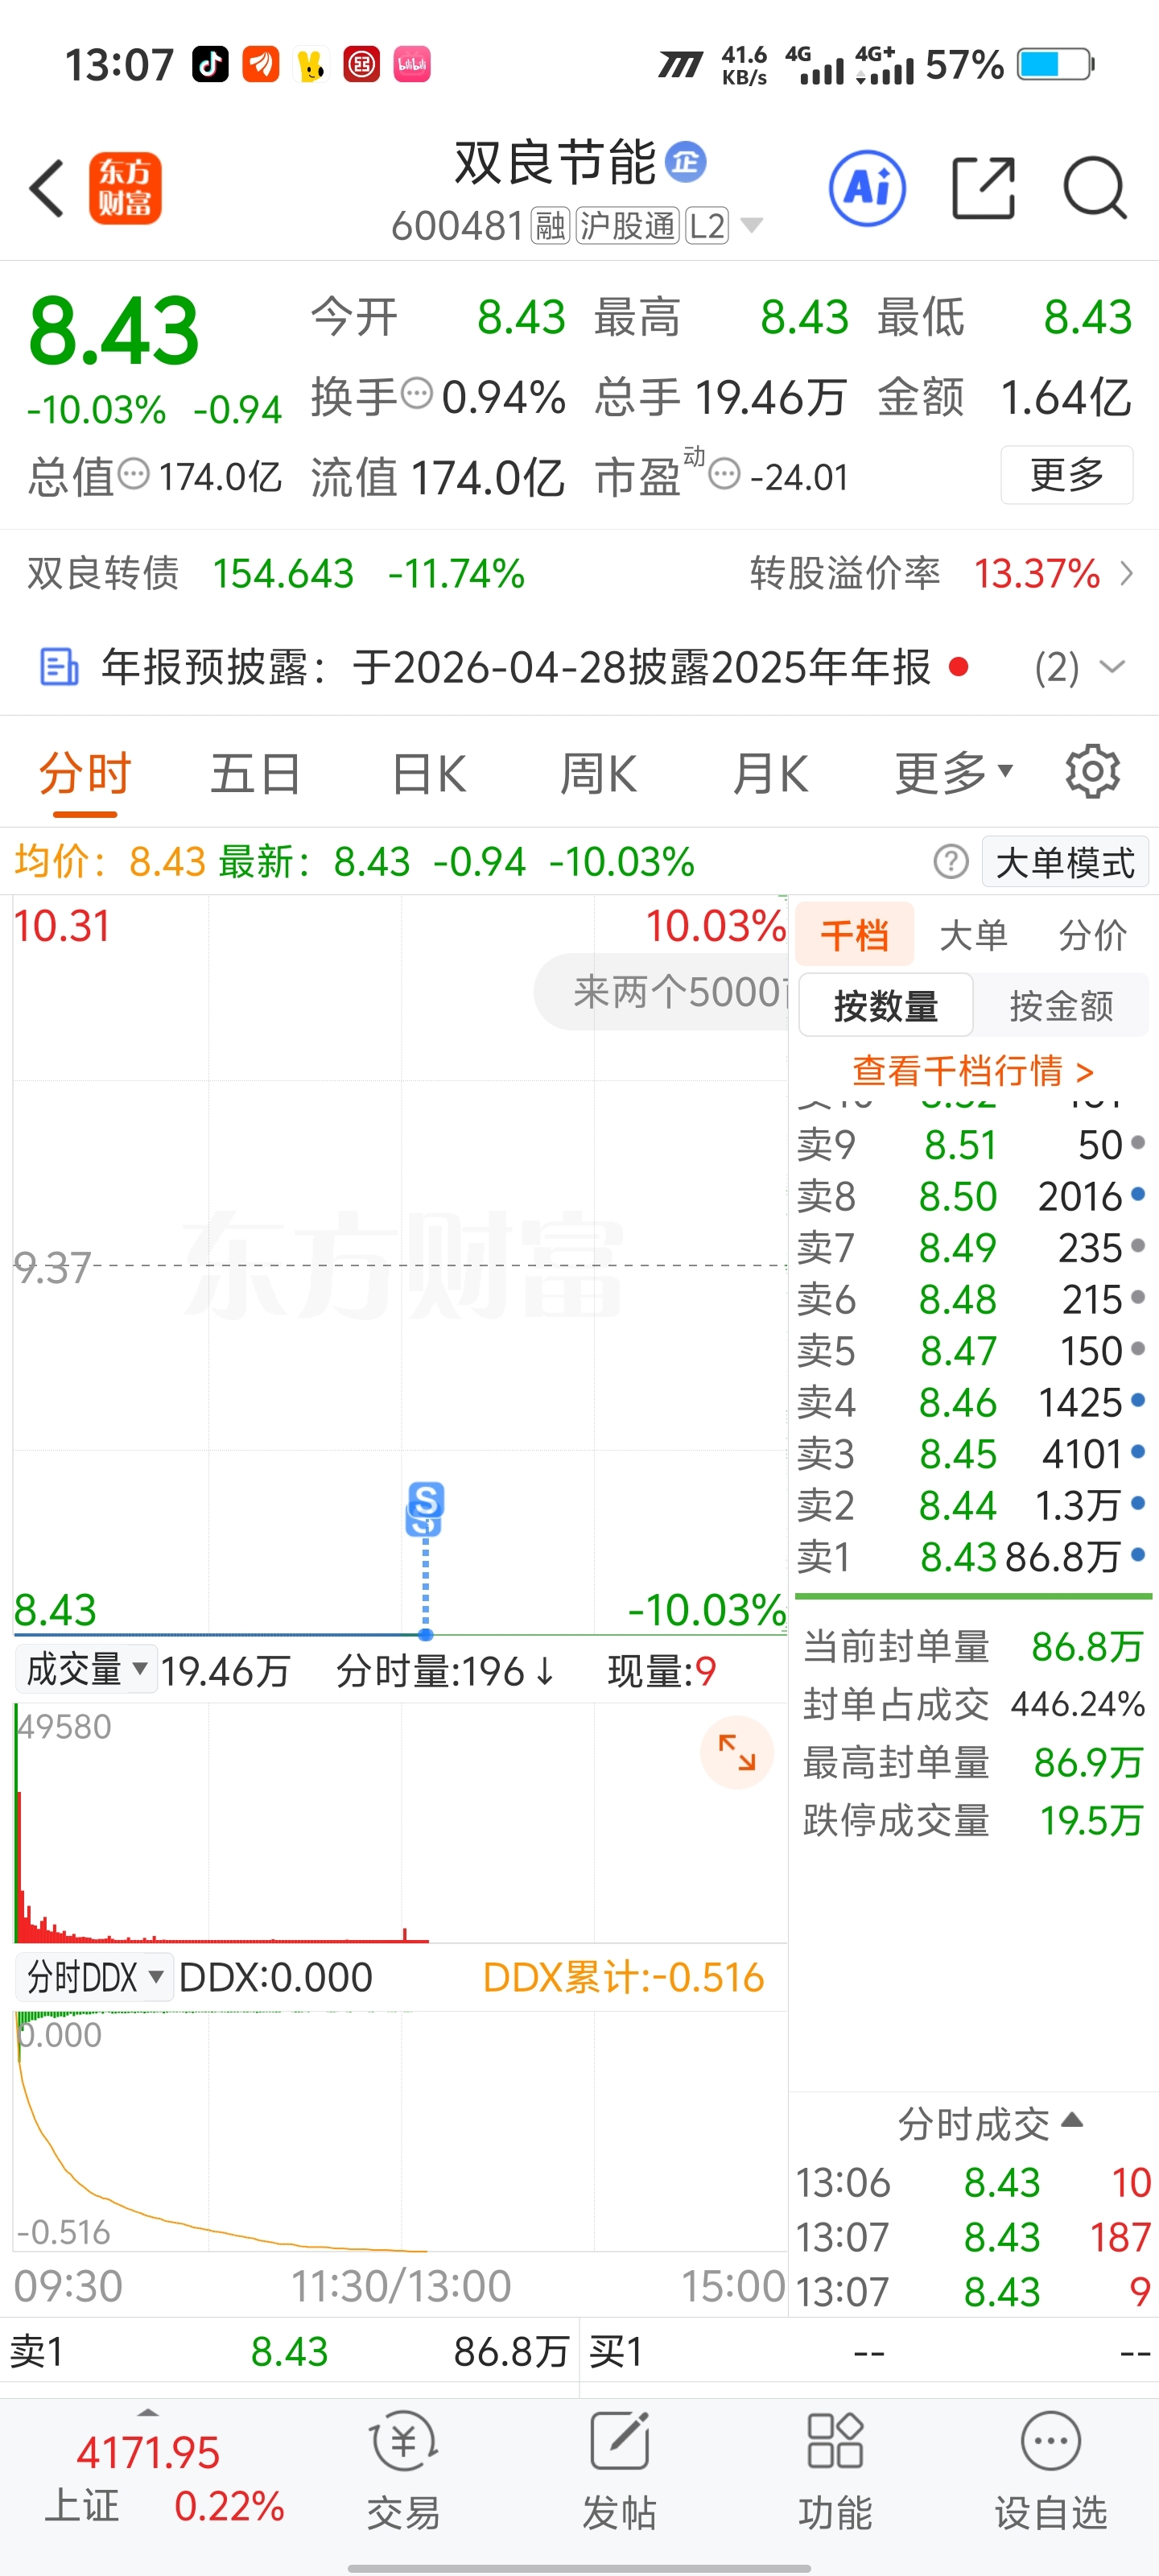Tap the blue 企 enterprise badge

pos(686,161)
